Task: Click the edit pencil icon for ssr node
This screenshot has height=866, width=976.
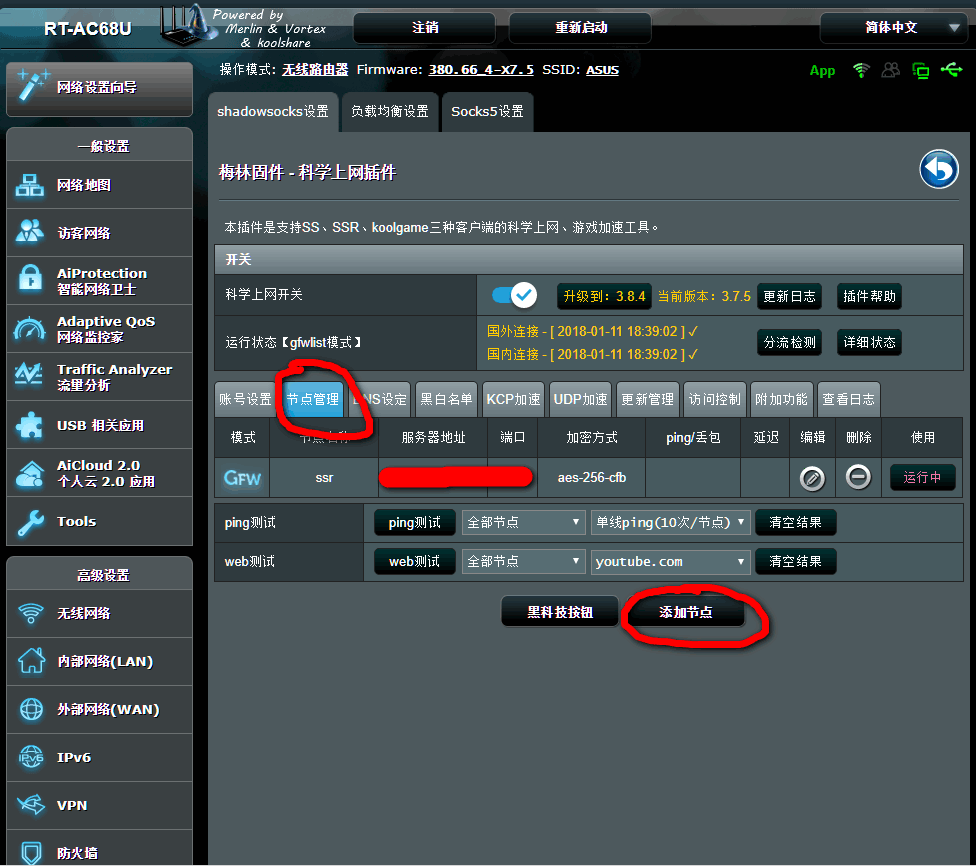Action: click(x=812, y=478)
